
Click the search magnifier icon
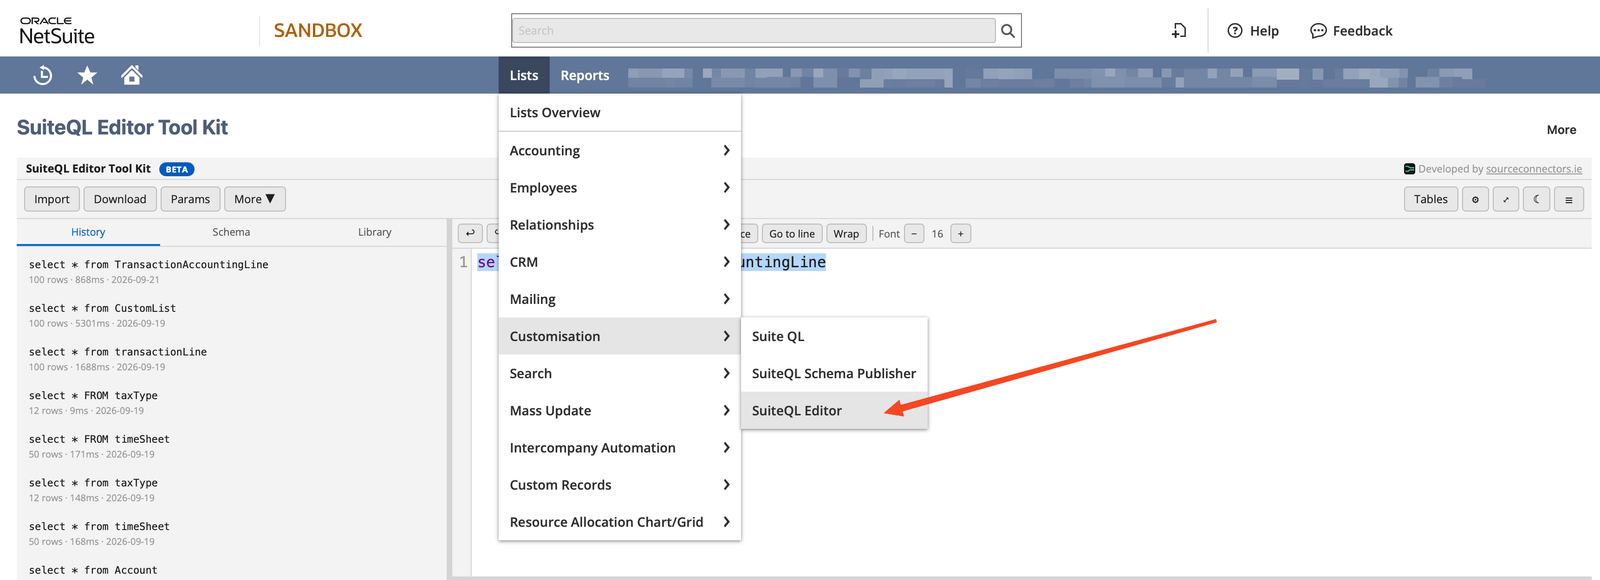[1008, 31]
